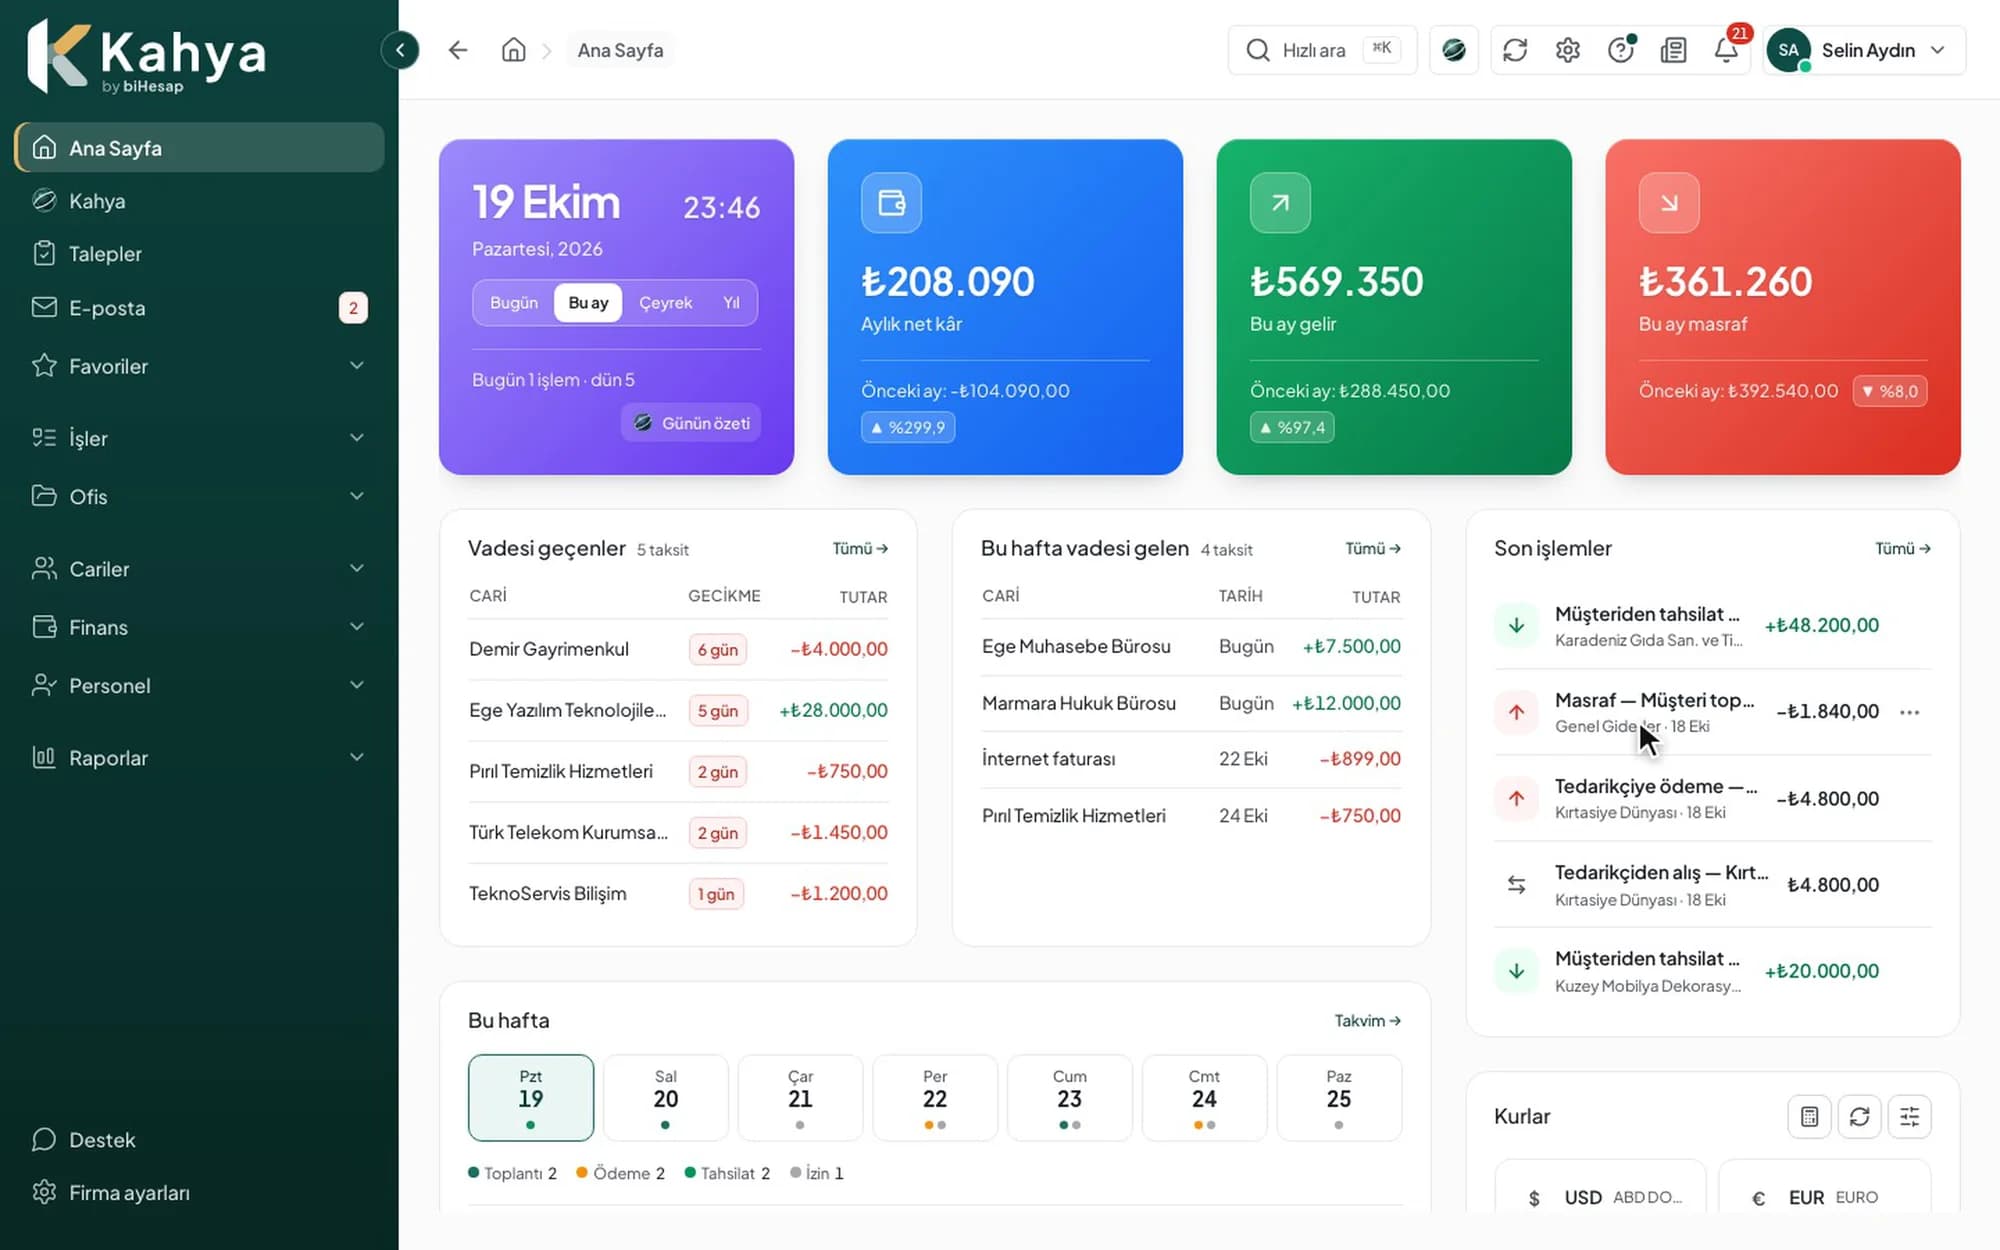2000x1250 pixels.
Task: Open Talepler in sidebar
Action: 200,254
